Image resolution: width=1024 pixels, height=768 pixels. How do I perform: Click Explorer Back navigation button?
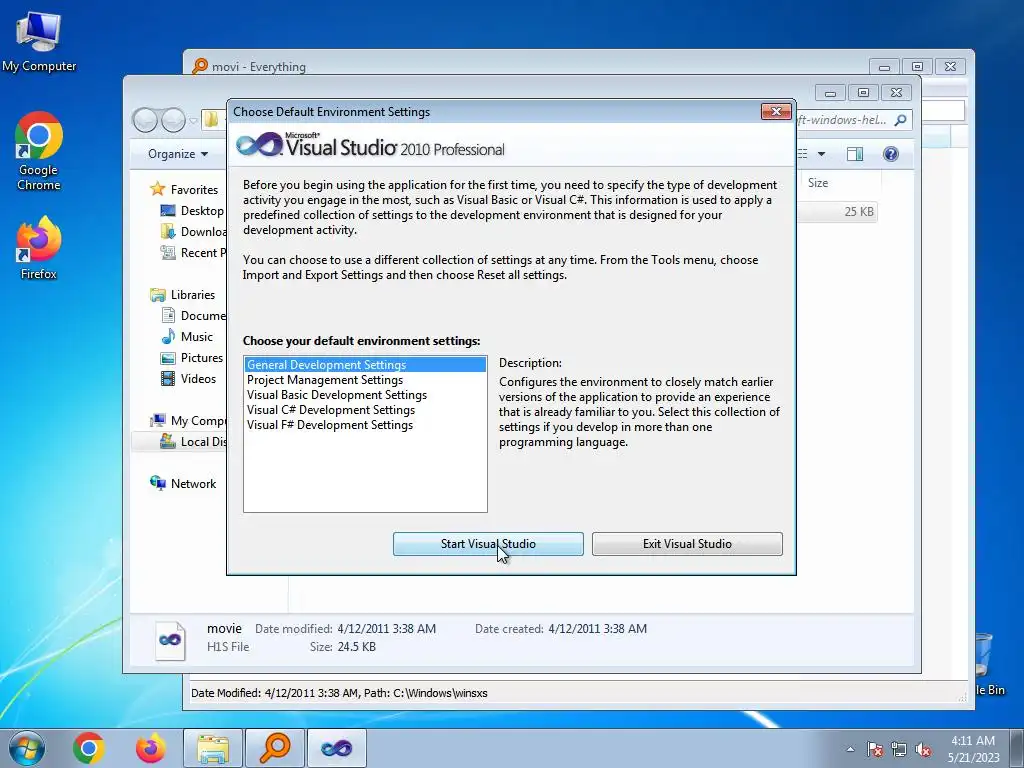click(x=145, y=120)
